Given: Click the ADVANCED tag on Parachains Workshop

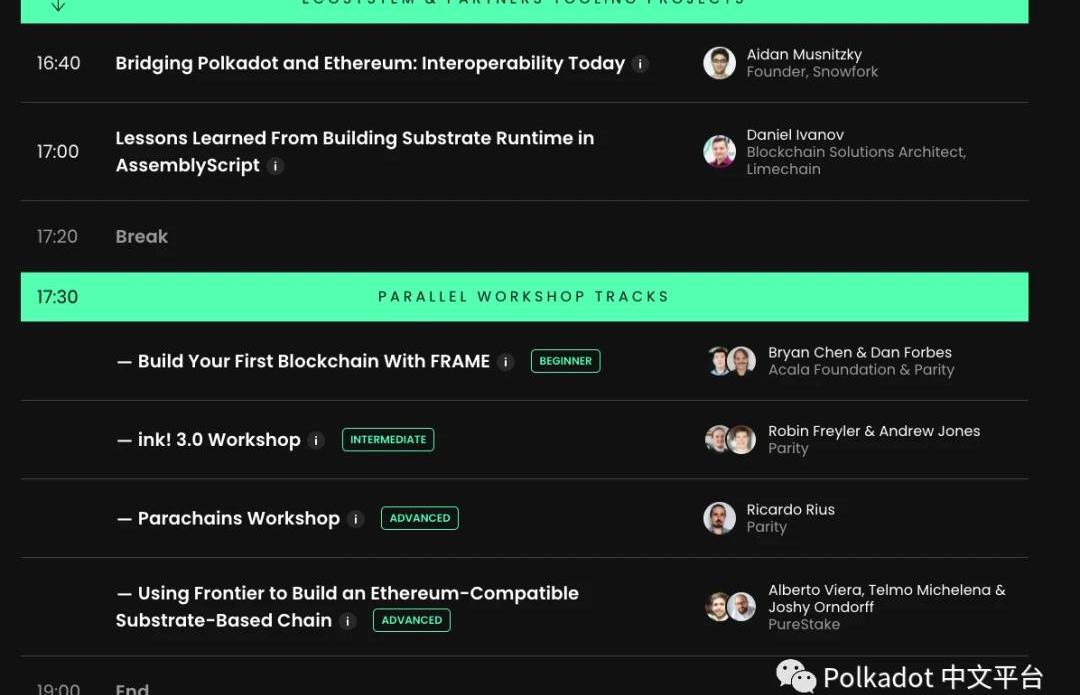Looking at the screenshot, I should 420,518.
